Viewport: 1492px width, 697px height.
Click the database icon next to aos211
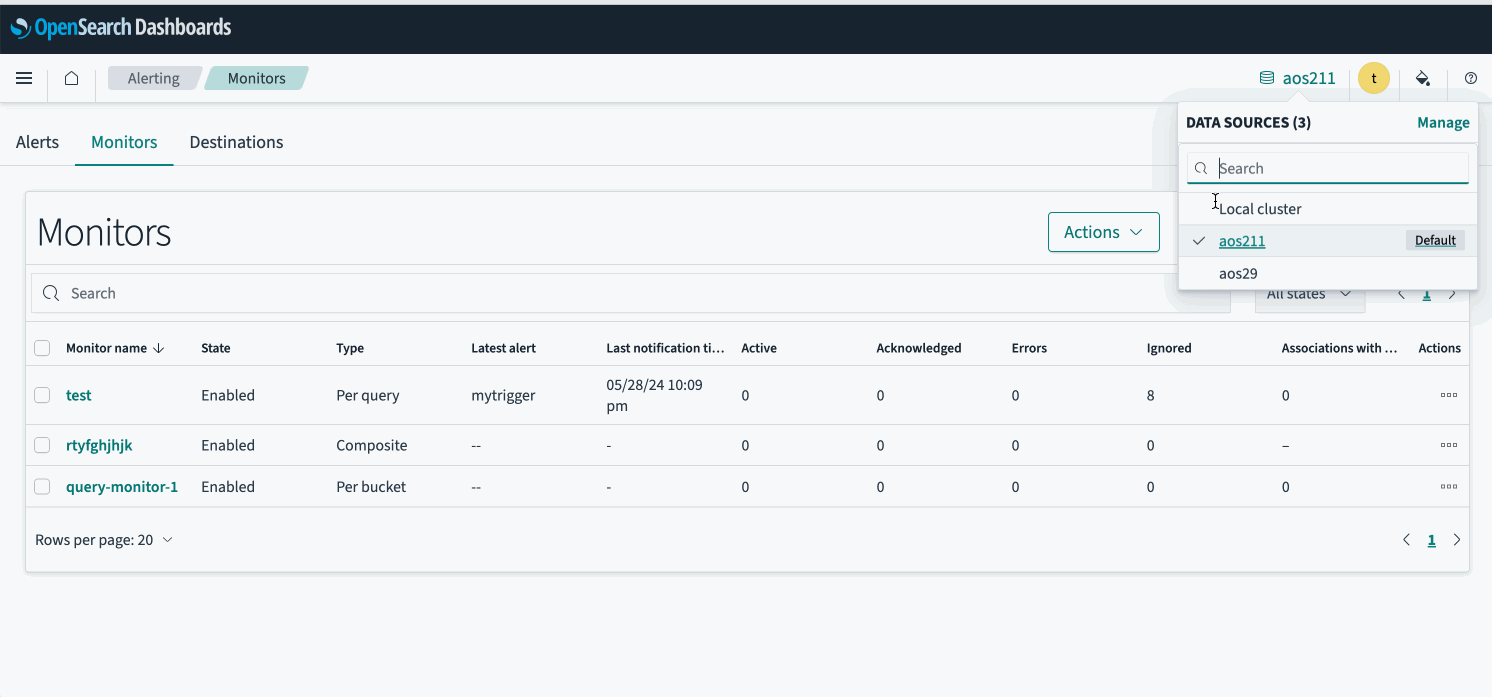(1266, 78)
